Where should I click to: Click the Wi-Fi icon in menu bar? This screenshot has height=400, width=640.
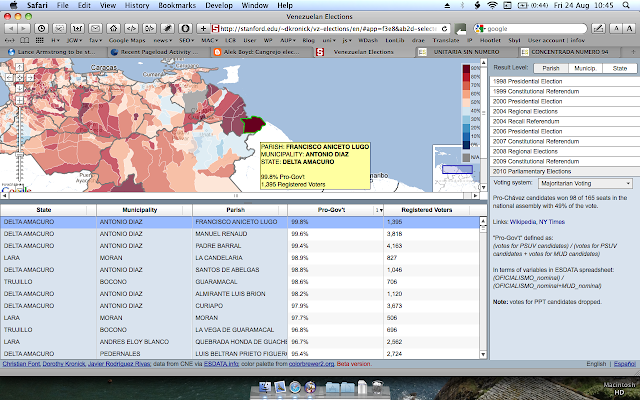(494, 5)
